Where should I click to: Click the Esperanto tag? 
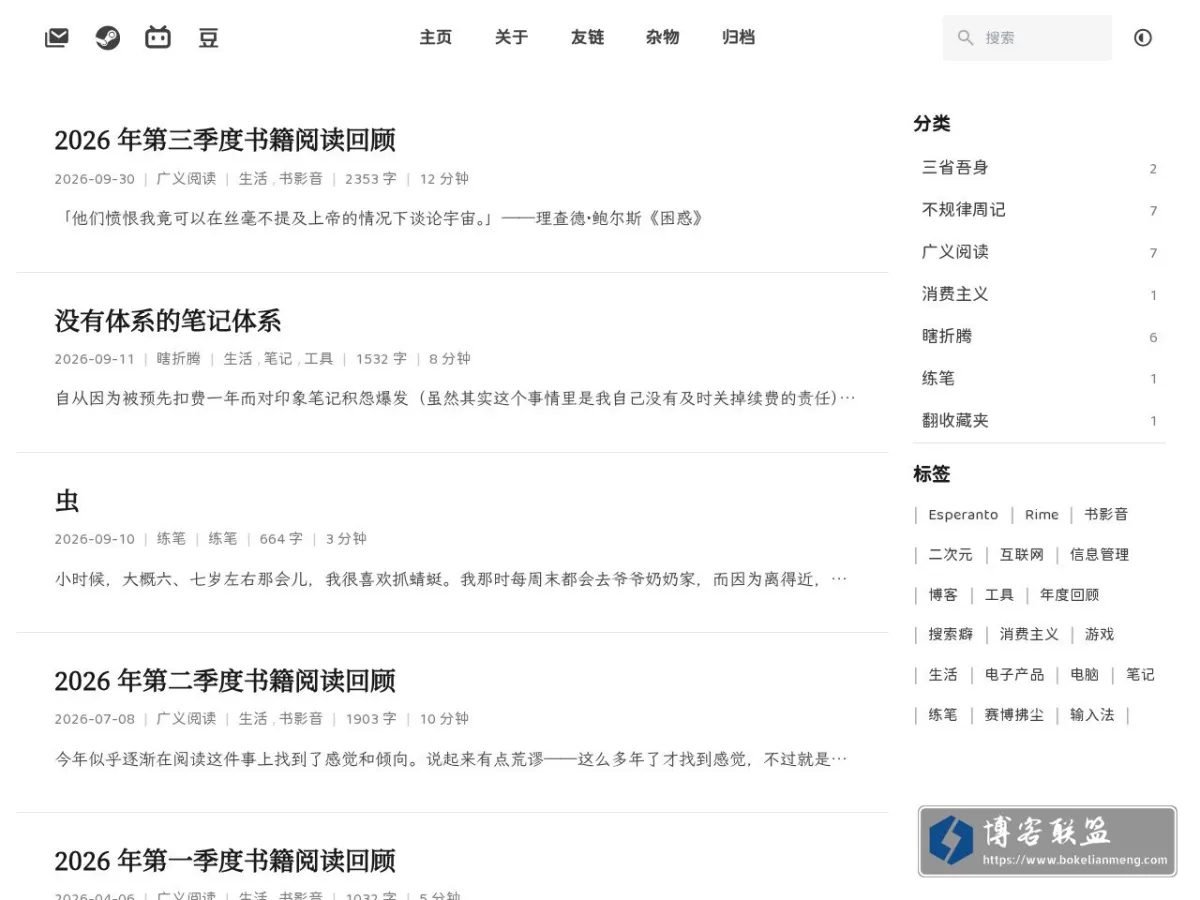tap(963, 515)
